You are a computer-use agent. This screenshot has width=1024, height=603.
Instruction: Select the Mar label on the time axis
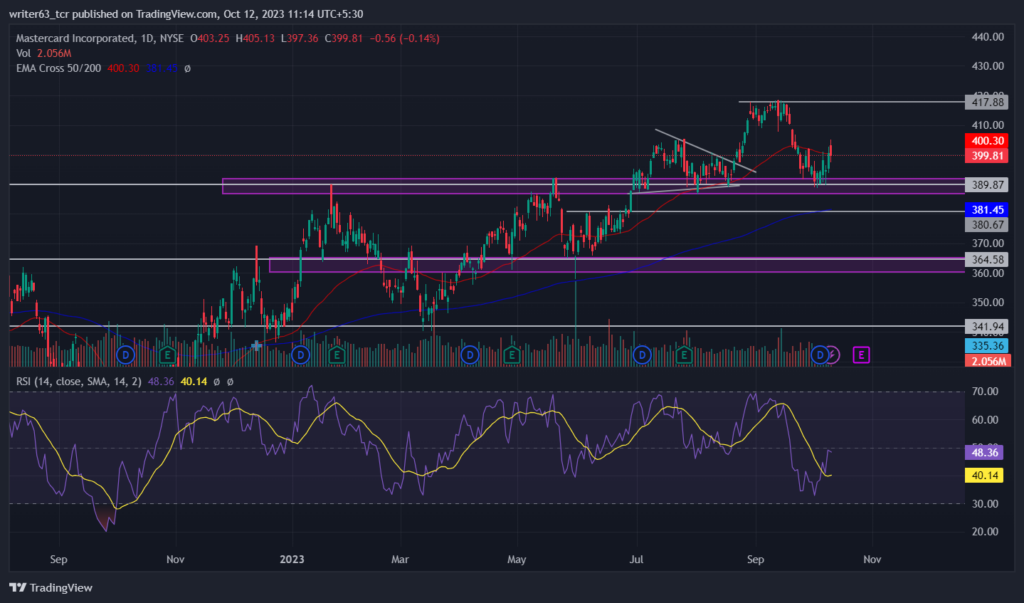(400, 559)
